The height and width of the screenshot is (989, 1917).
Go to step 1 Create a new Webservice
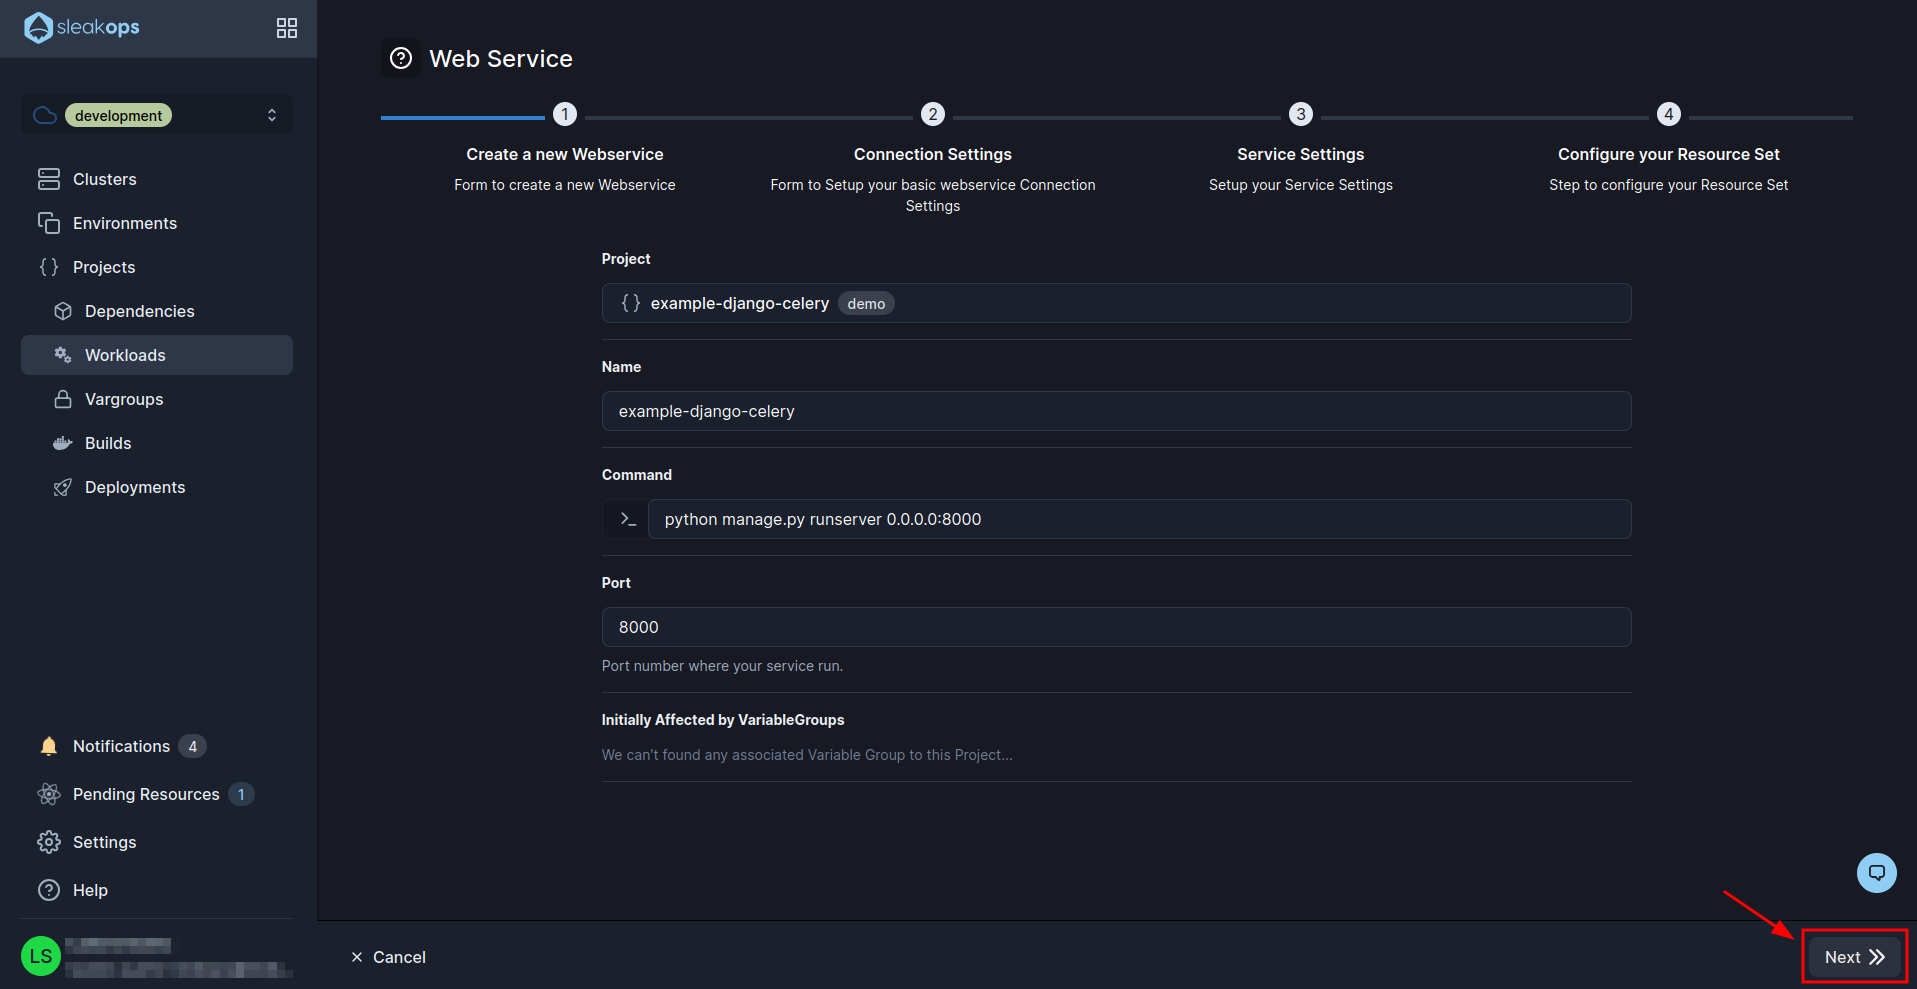point(565,114)
